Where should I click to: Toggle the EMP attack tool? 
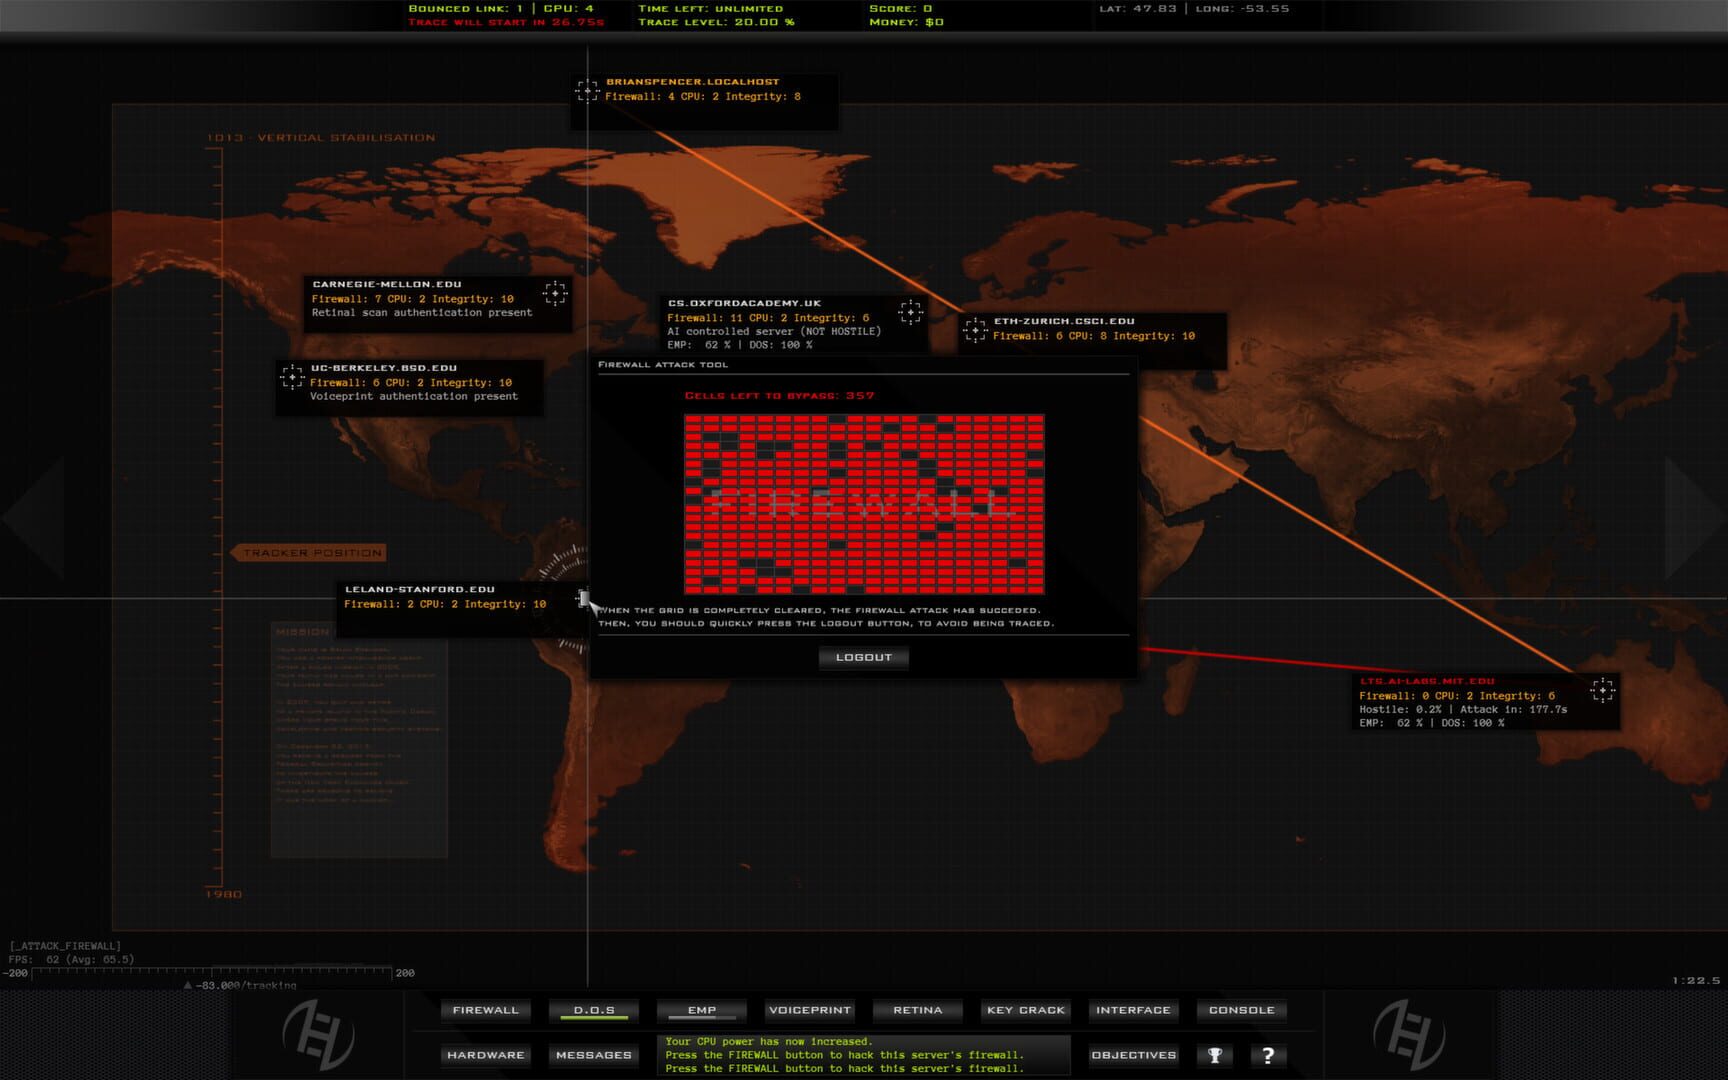click(701, 1010)
